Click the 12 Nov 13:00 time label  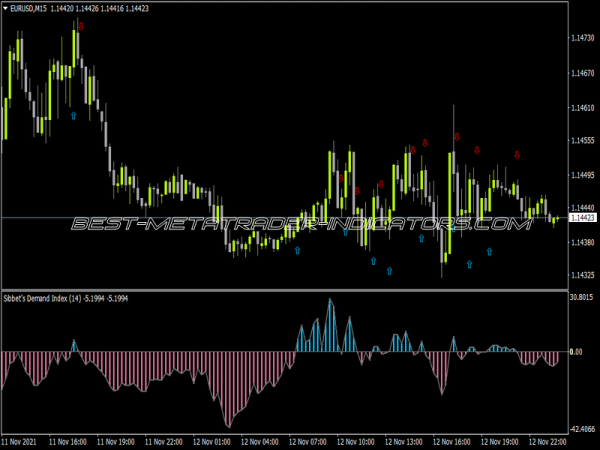point(404,442)
